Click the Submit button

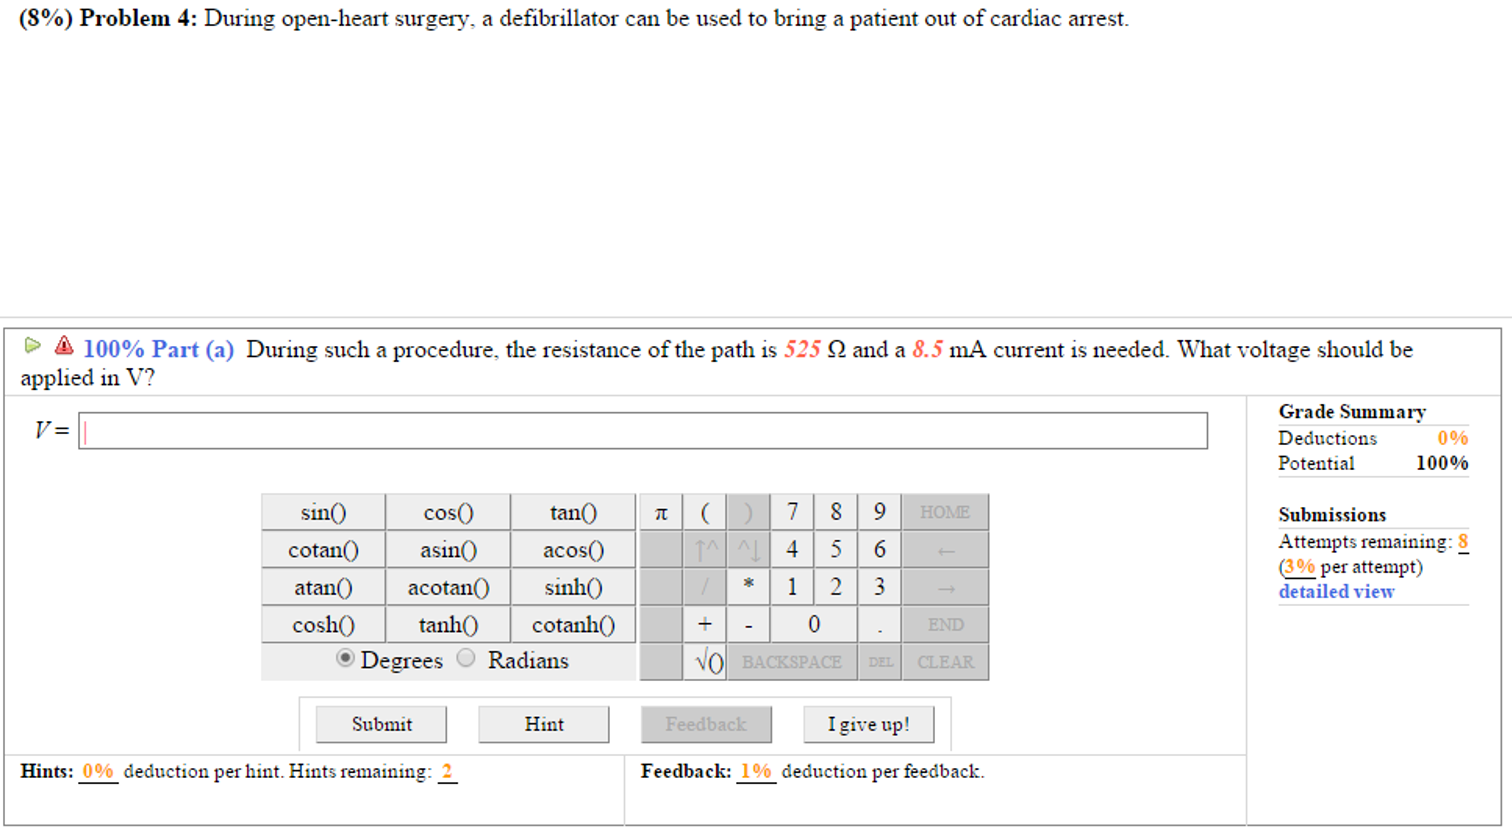pos(381,724)
